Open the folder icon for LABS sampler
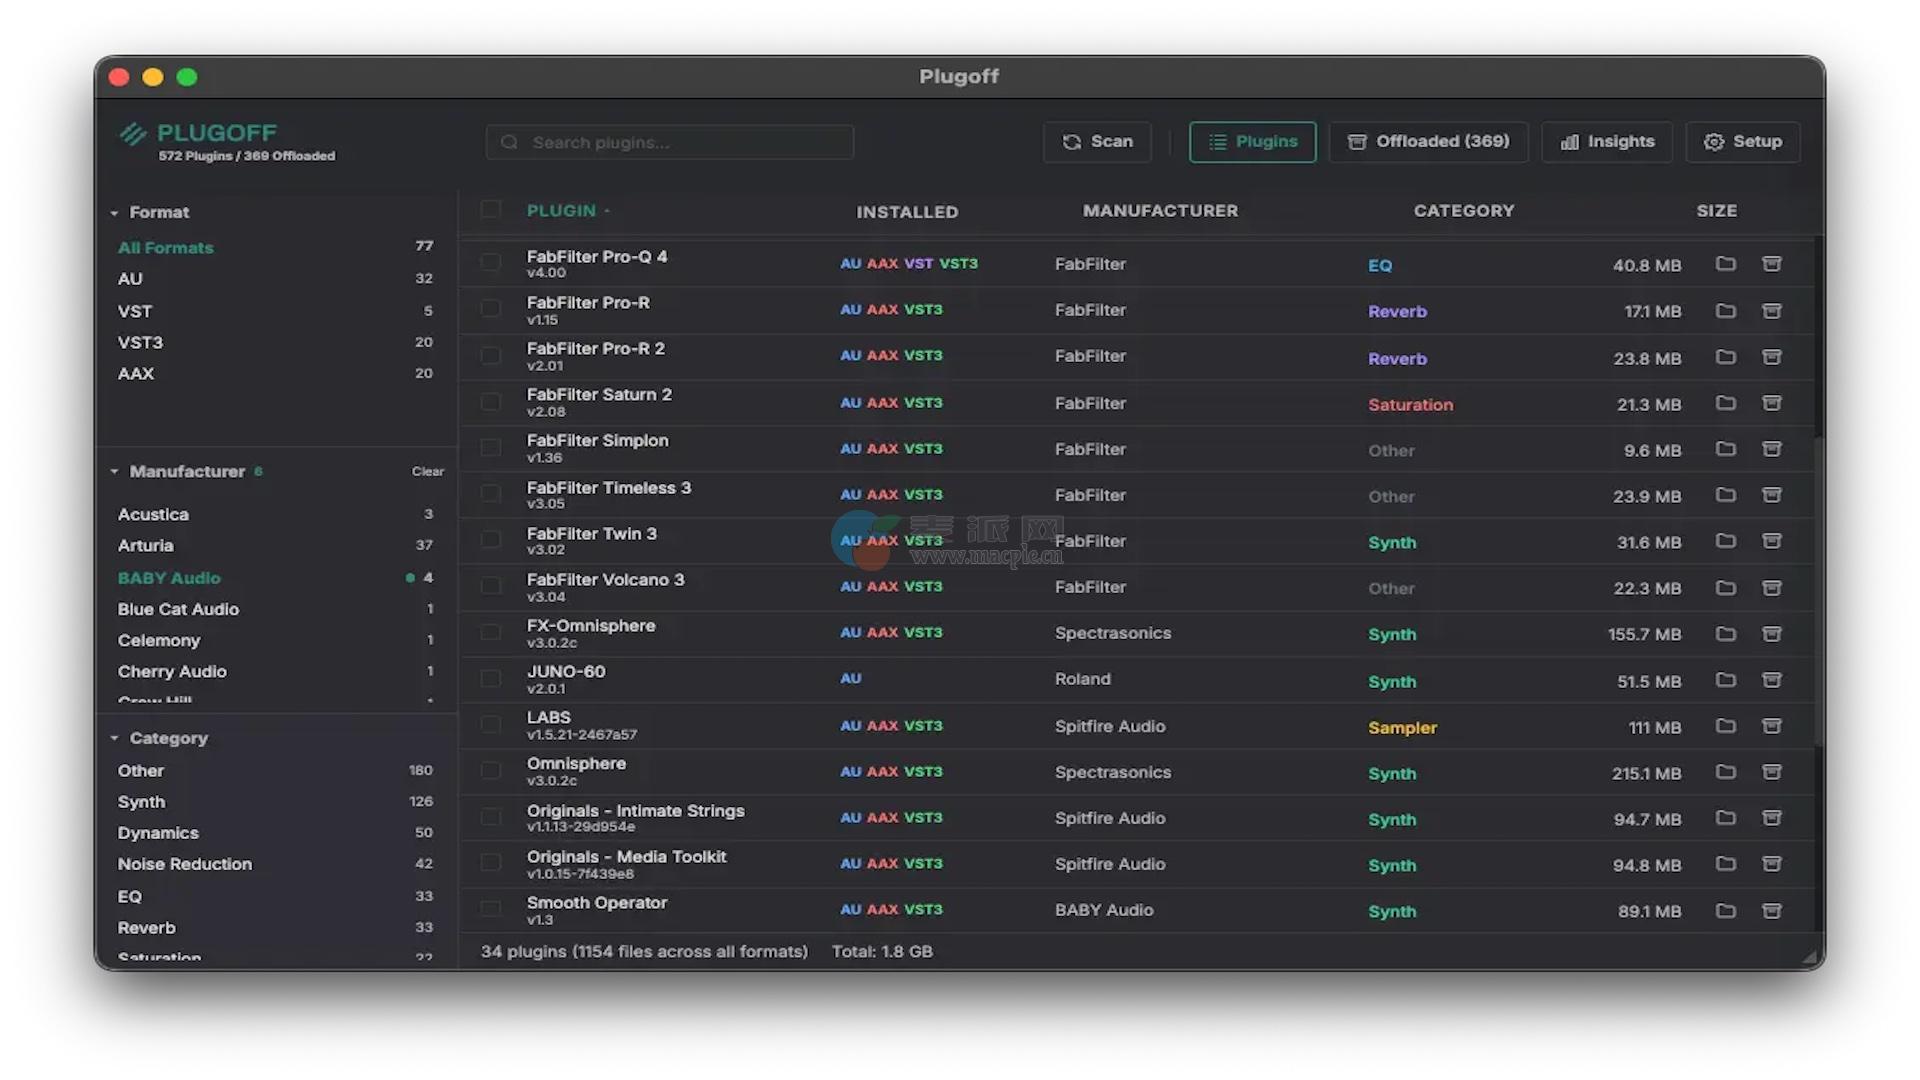Viewport: 1920px width, 1080px height. pyautogui.click(x=1725, y=726)
